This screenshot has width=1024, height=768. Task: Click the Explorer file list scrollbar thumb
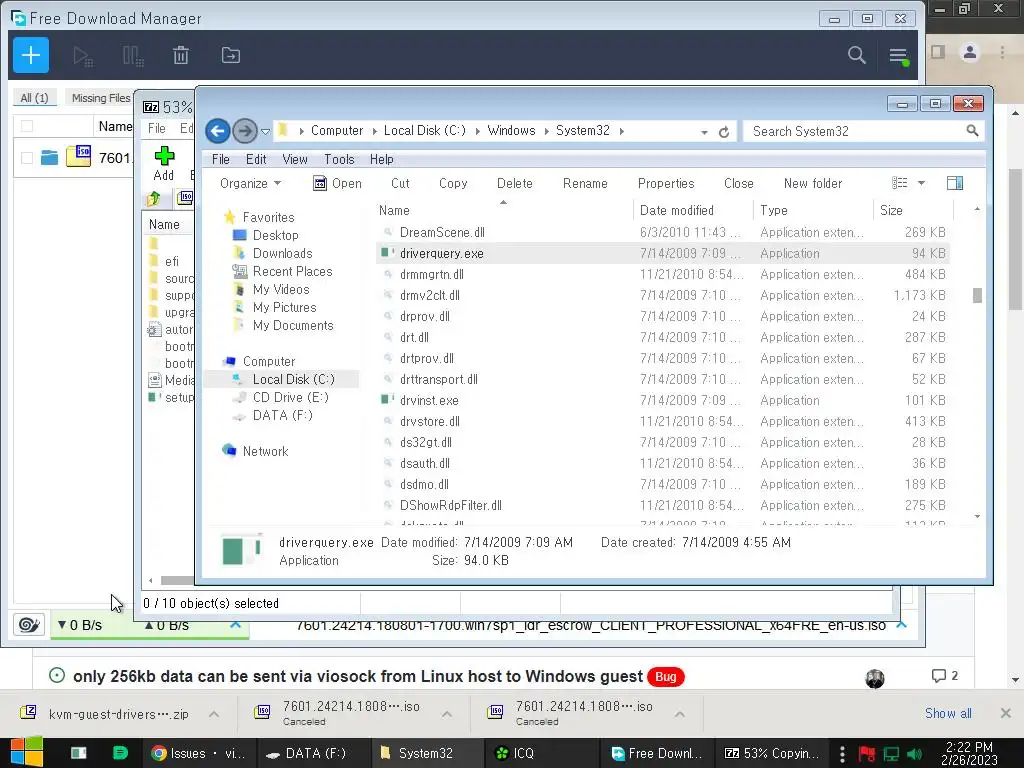tap(977, 296)
